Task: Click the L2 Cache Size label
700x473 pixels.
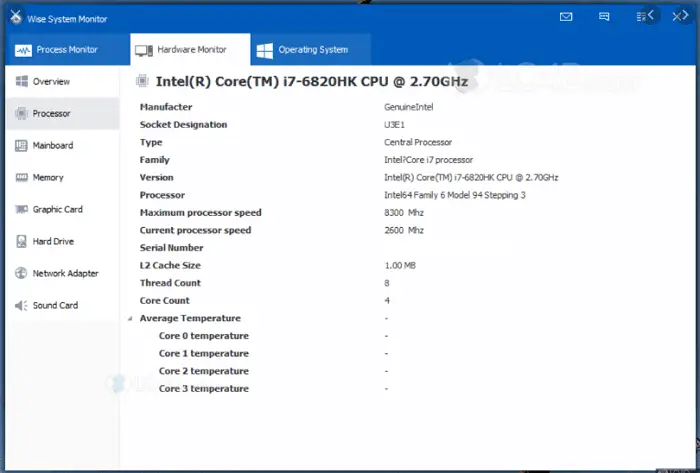Action: click(170, 266)
